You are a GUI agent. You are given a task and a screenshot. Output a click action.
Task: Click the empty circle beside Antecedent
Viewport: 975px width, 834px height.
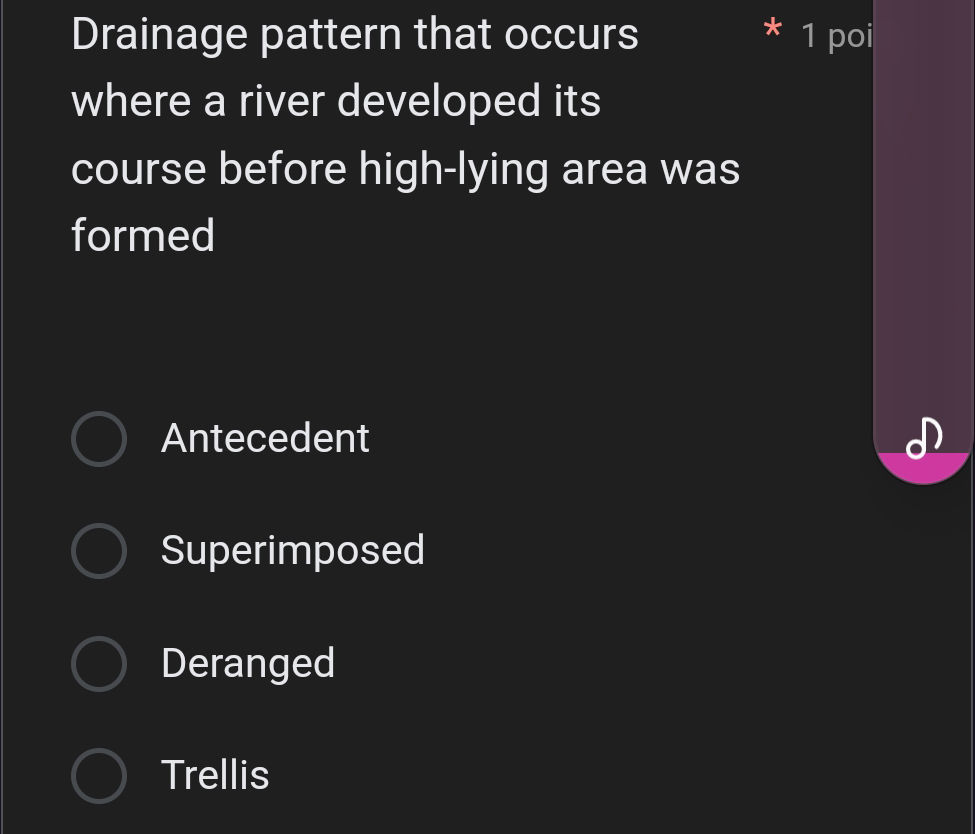point(99,438)
